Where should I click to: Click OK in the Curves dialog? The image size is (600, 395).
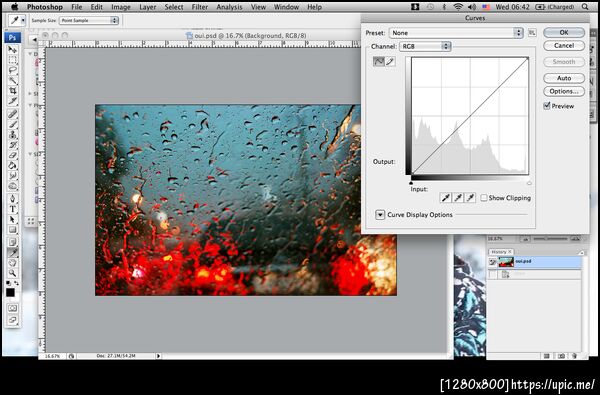point(564,33)
